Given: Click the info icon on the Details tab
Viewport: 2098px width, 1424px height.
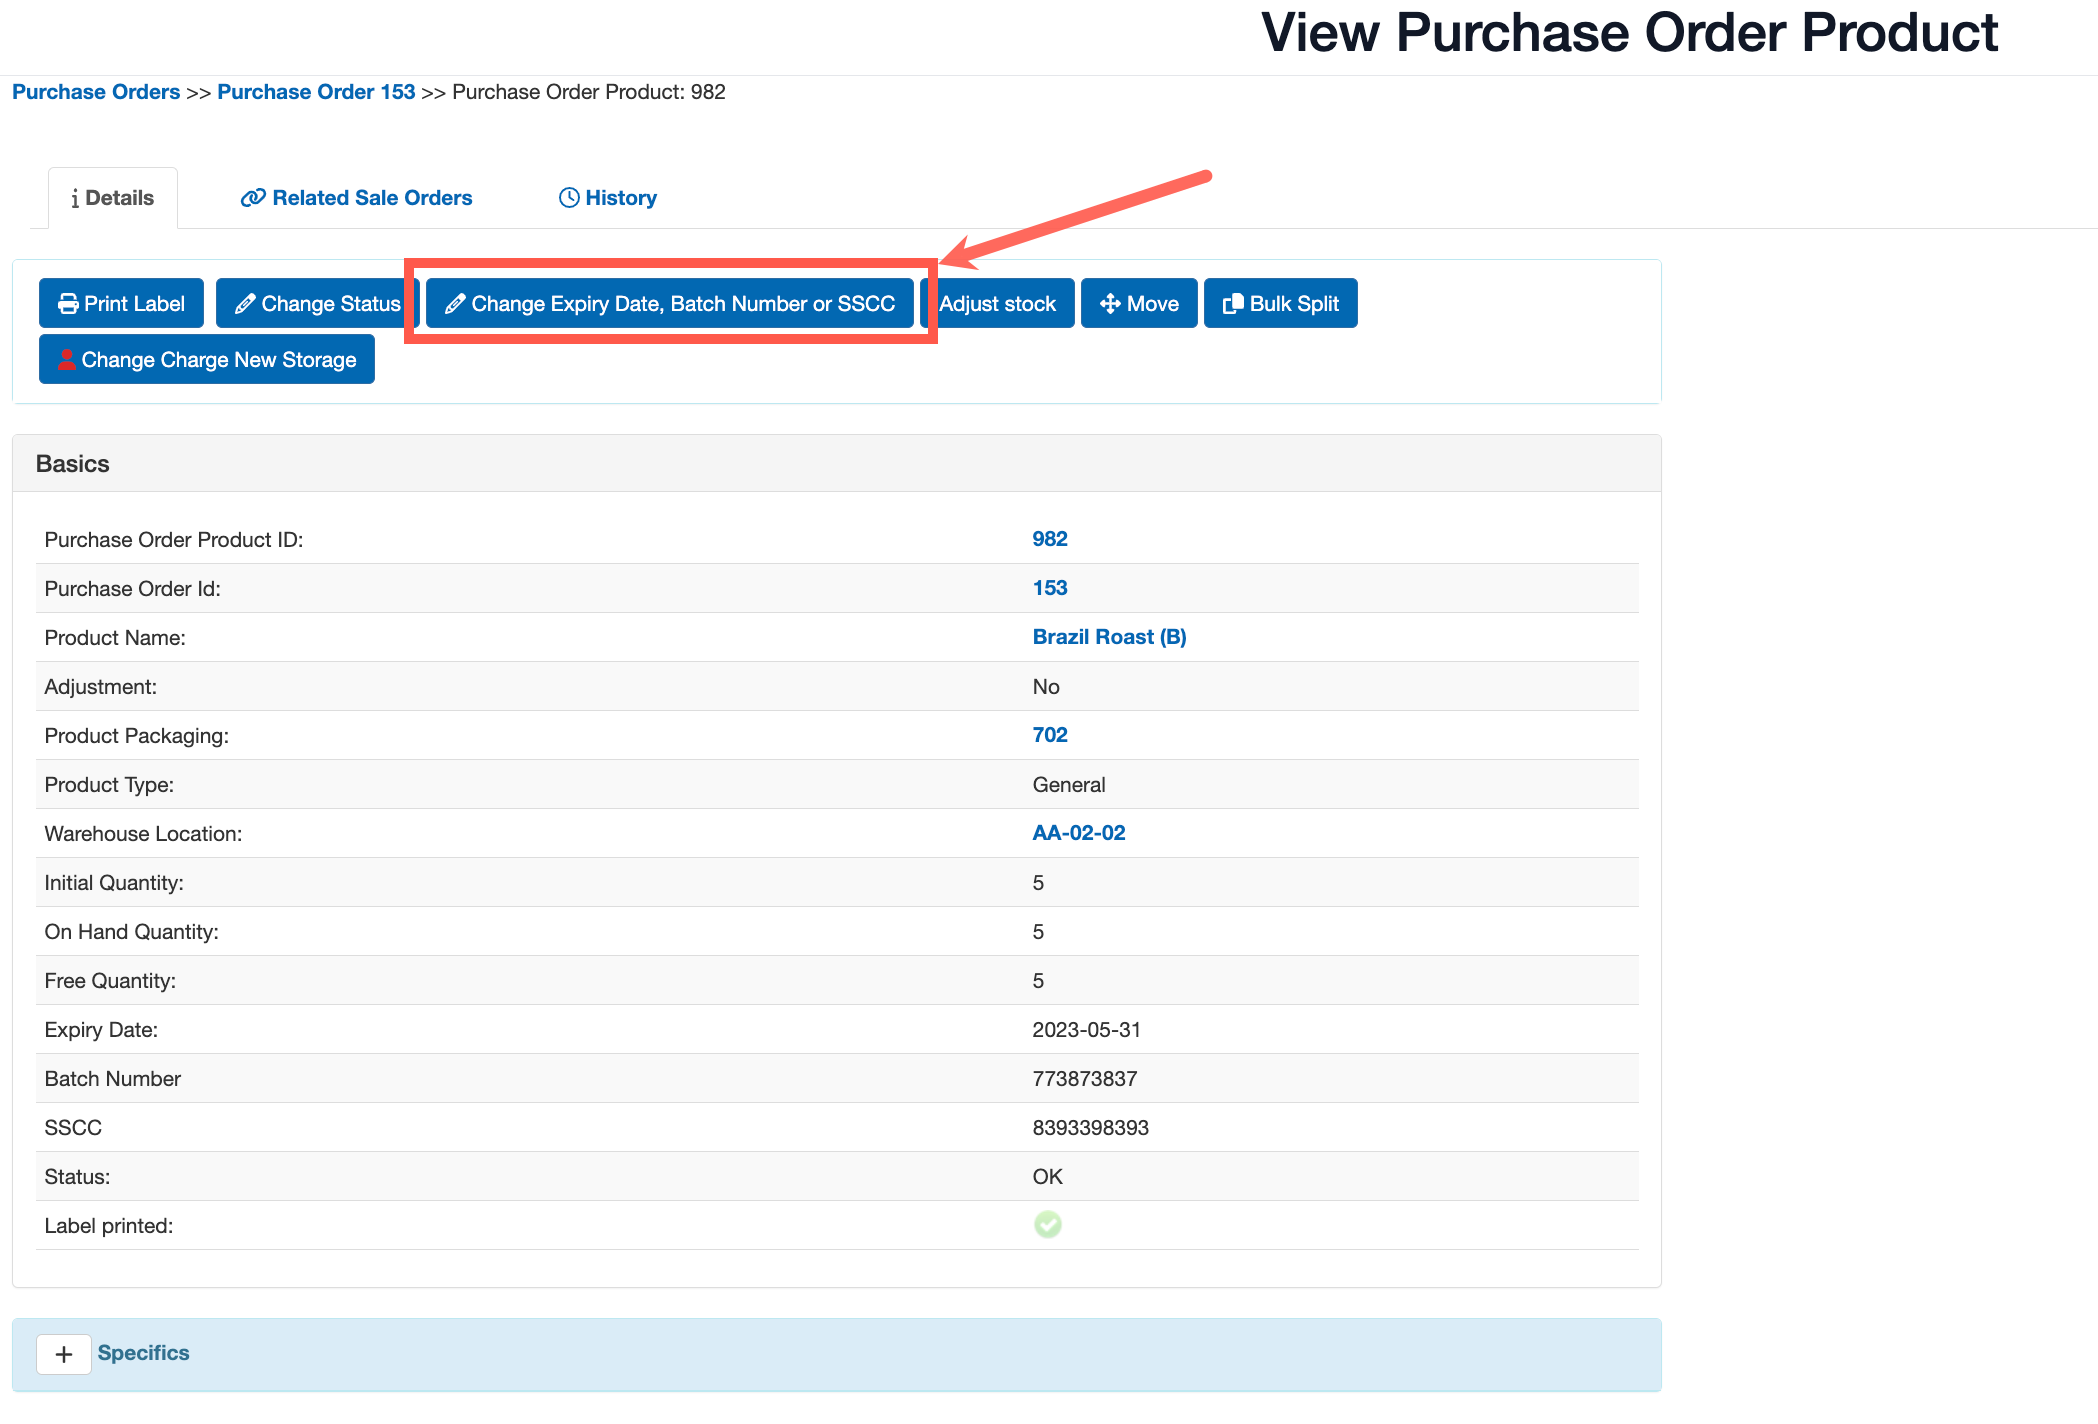Looking at the screenshot, I should pyautogui.click(x=75, y=197).
